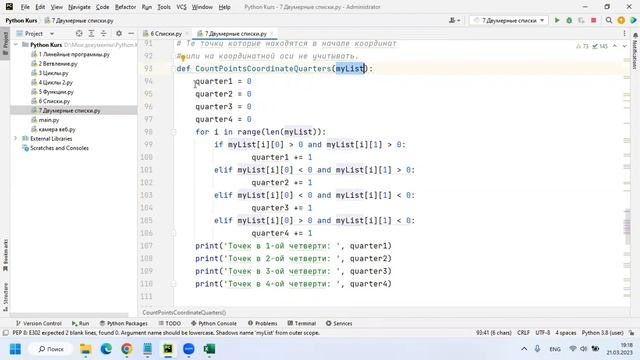
Task: Click the editor vertical scrollbar thumb
Action: pos(627,227)
